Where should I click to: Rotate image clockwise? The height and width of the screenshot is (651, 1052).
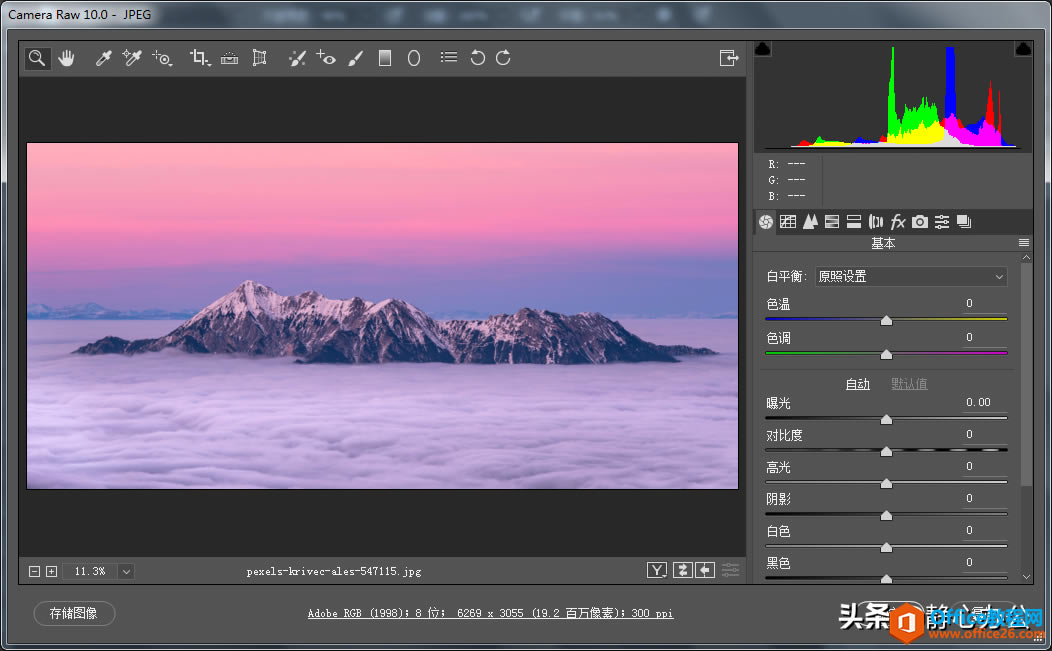503,58
